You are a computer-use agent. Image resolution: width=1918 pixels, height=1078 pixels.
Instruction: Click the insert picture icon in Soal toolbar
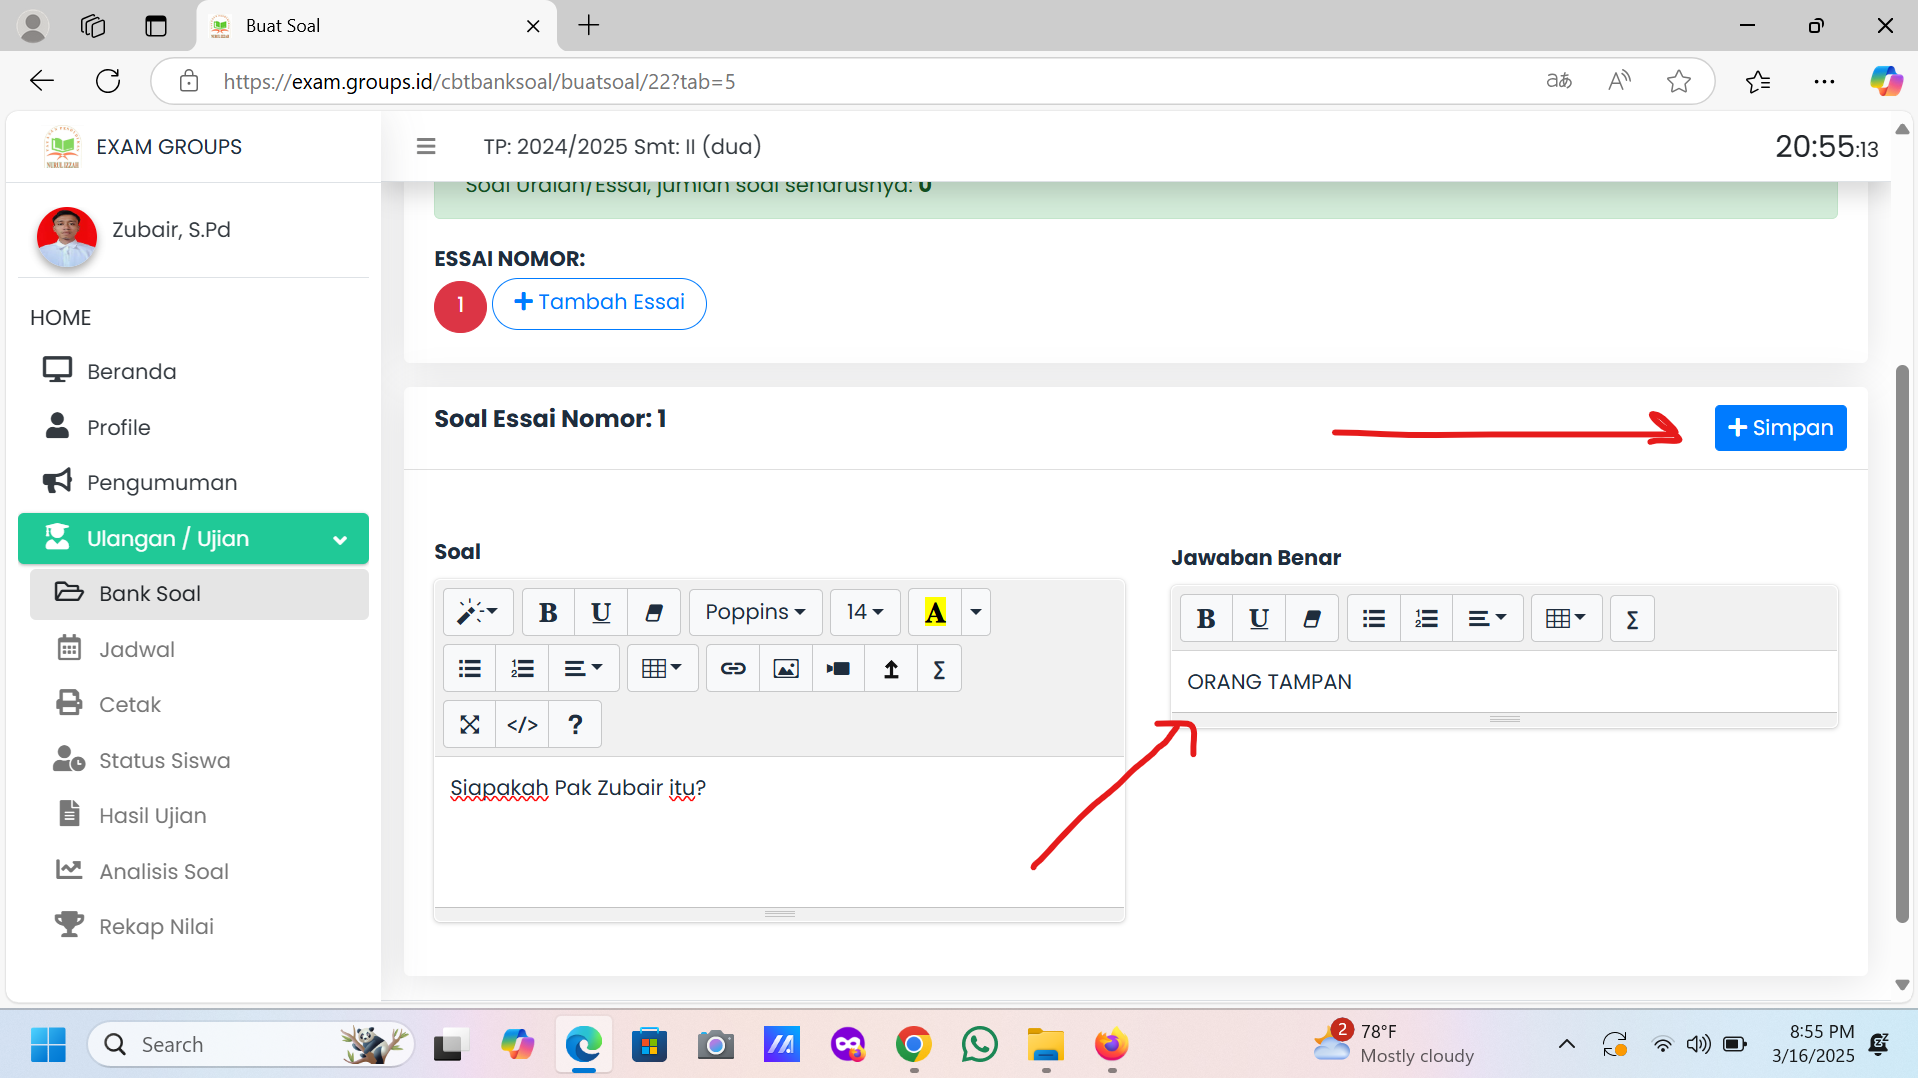point(786,669)
